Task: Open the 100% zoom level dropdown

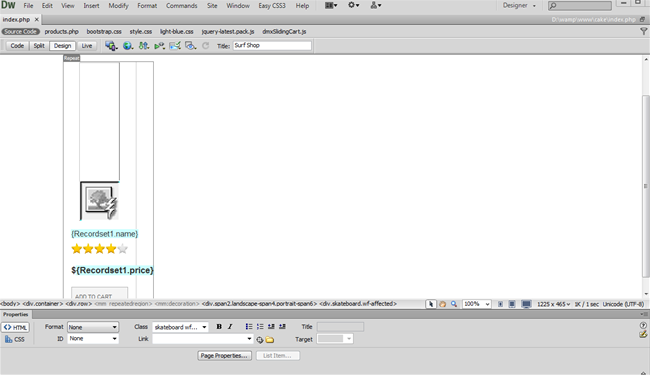Action: click(477, 304)
